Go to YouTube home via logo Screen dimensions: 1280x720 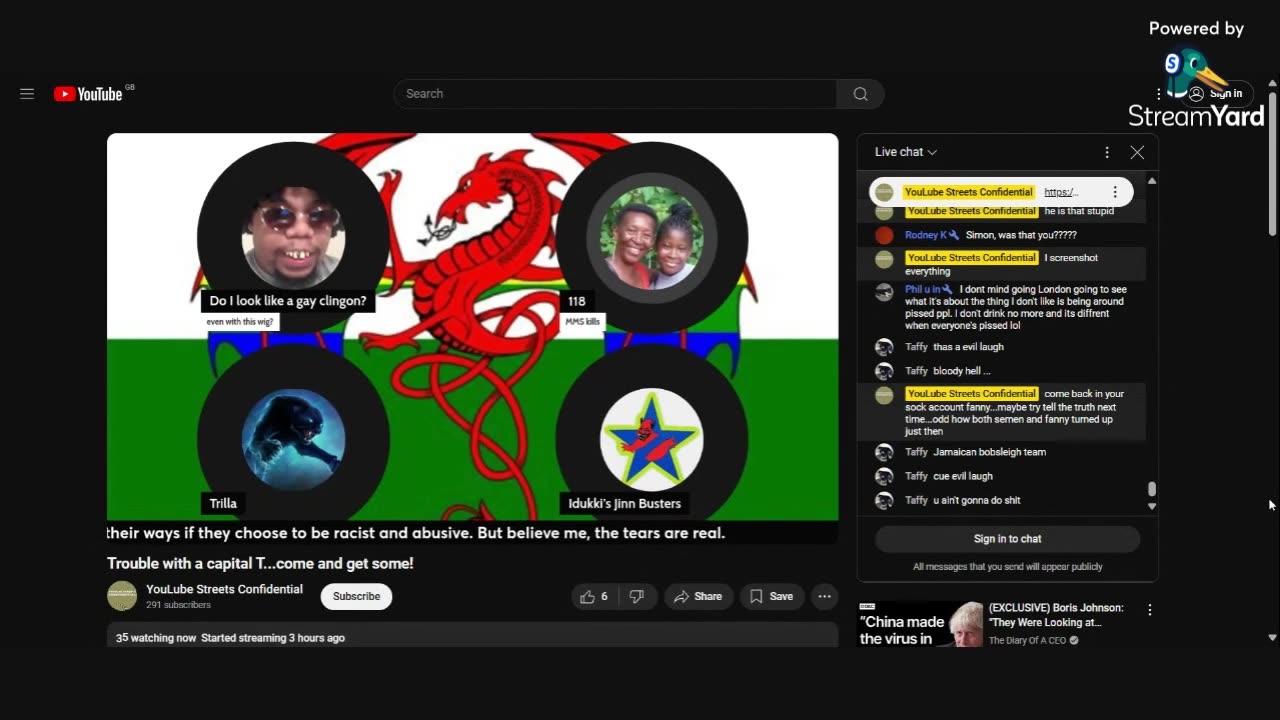pos(89,94)
